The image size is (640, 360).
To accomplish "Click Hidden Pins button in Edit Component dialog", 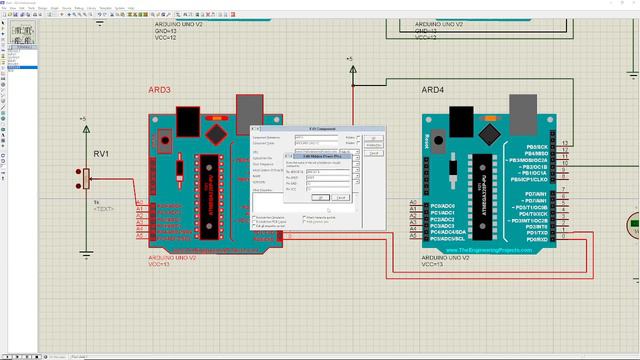I will pyautogui.click(x=373, y=145).
